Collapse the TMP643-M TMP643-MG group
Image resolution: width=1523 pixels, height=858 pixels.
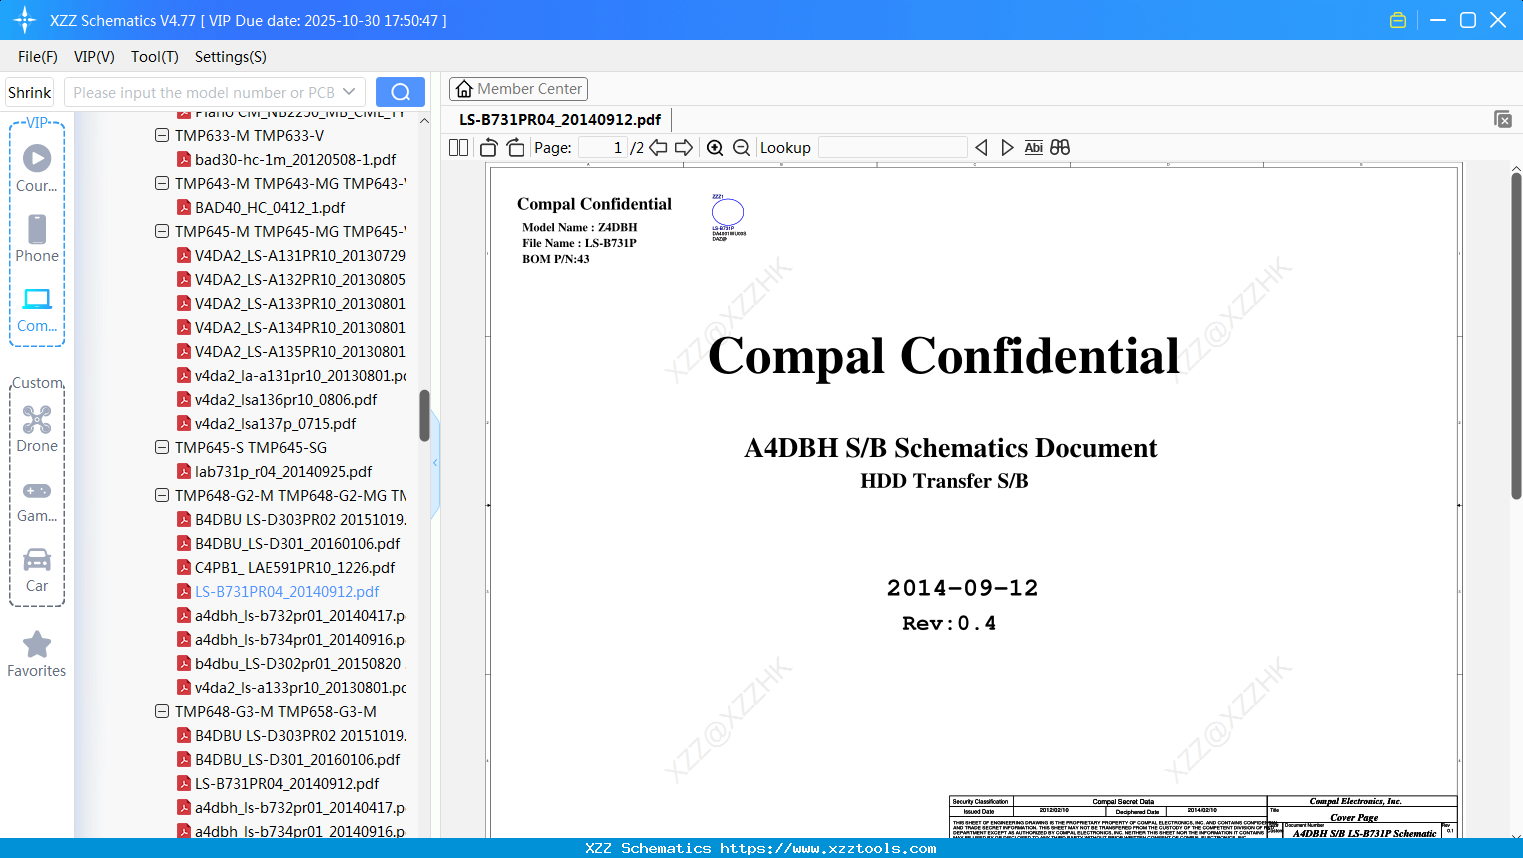[x=162, y=183]
